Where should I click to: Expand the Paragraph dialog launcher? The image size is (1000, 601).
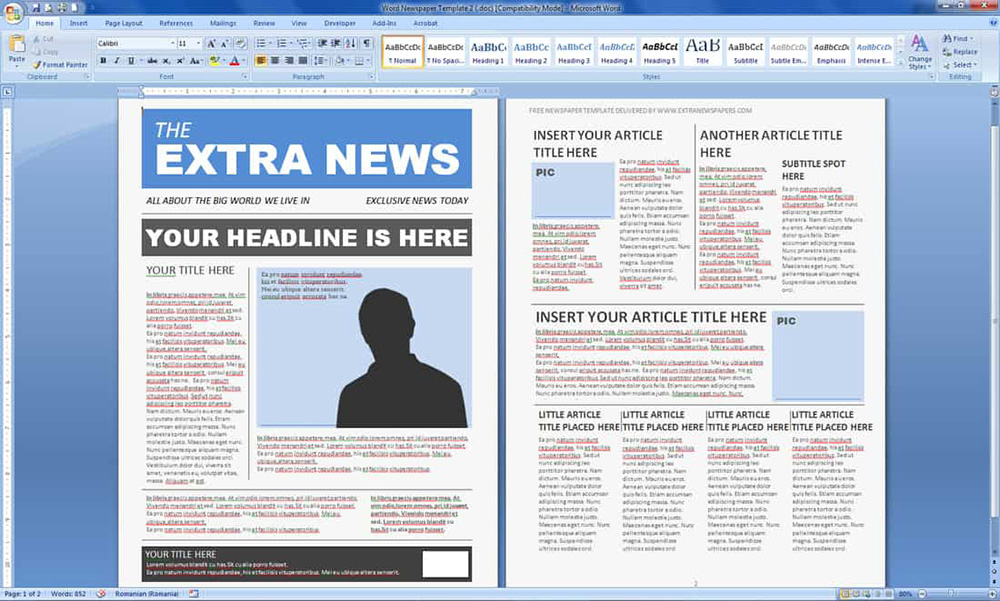[x=372, y=77]
